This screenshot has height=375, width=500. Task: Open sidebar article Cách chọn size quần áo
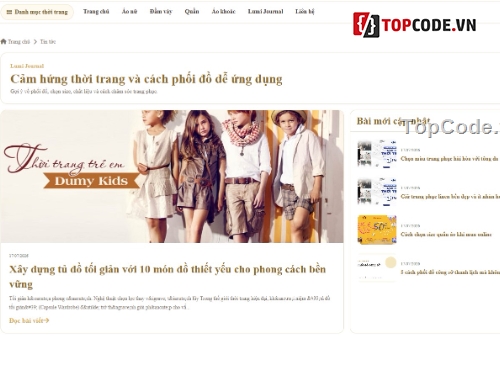click(446, 235)
